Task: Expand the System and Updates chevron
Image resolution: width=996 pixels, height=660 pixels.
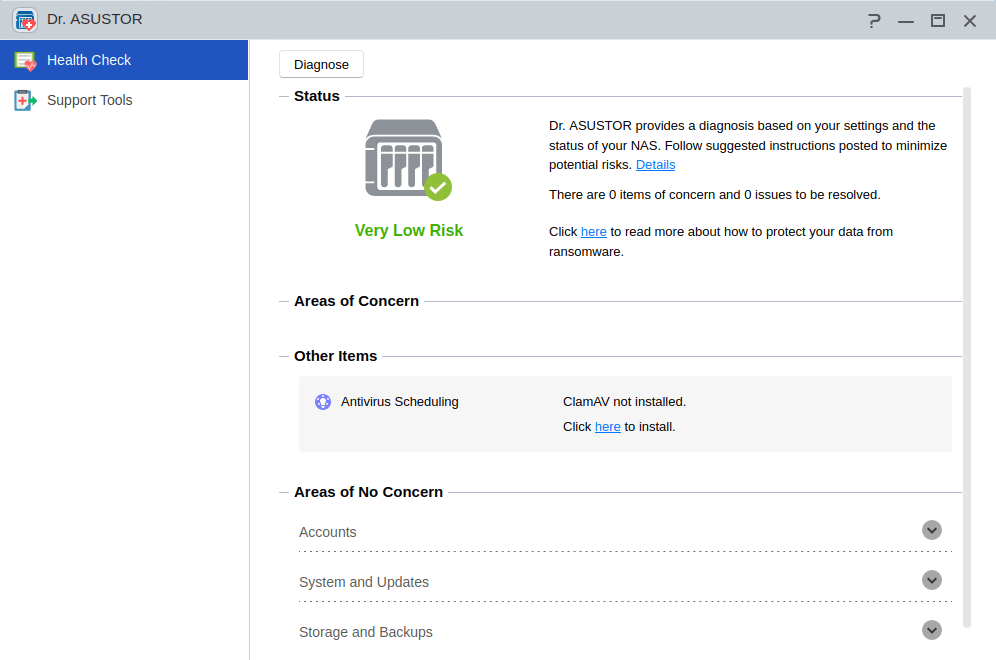Action: click(x=932, y=580)
